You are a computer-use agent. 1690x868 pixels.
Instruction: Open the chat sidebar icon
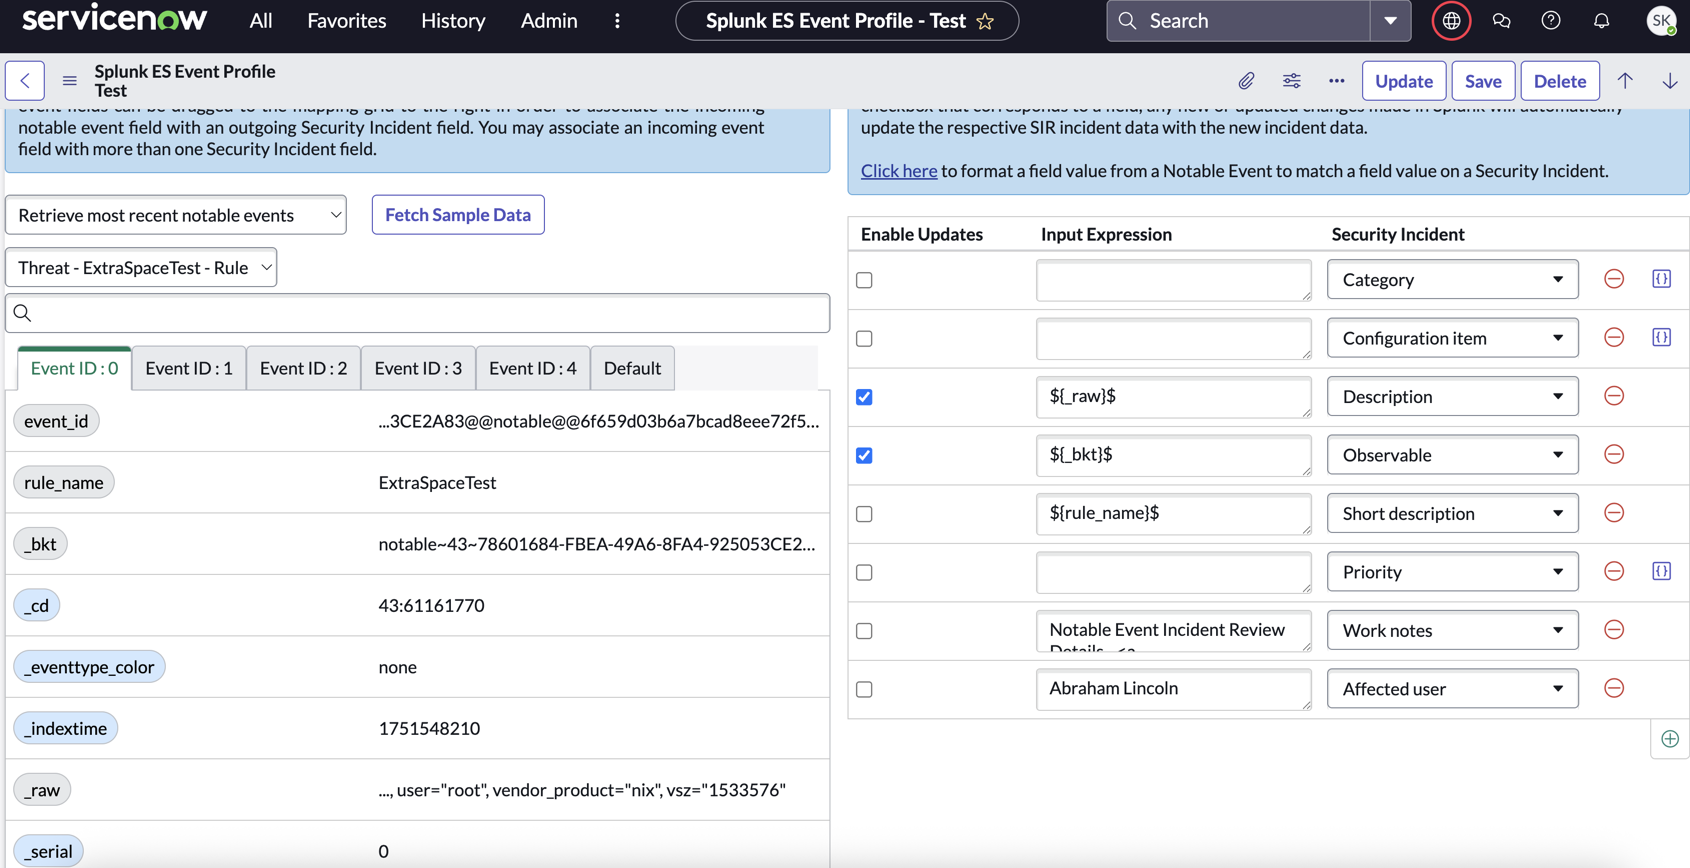(1501, 21)
